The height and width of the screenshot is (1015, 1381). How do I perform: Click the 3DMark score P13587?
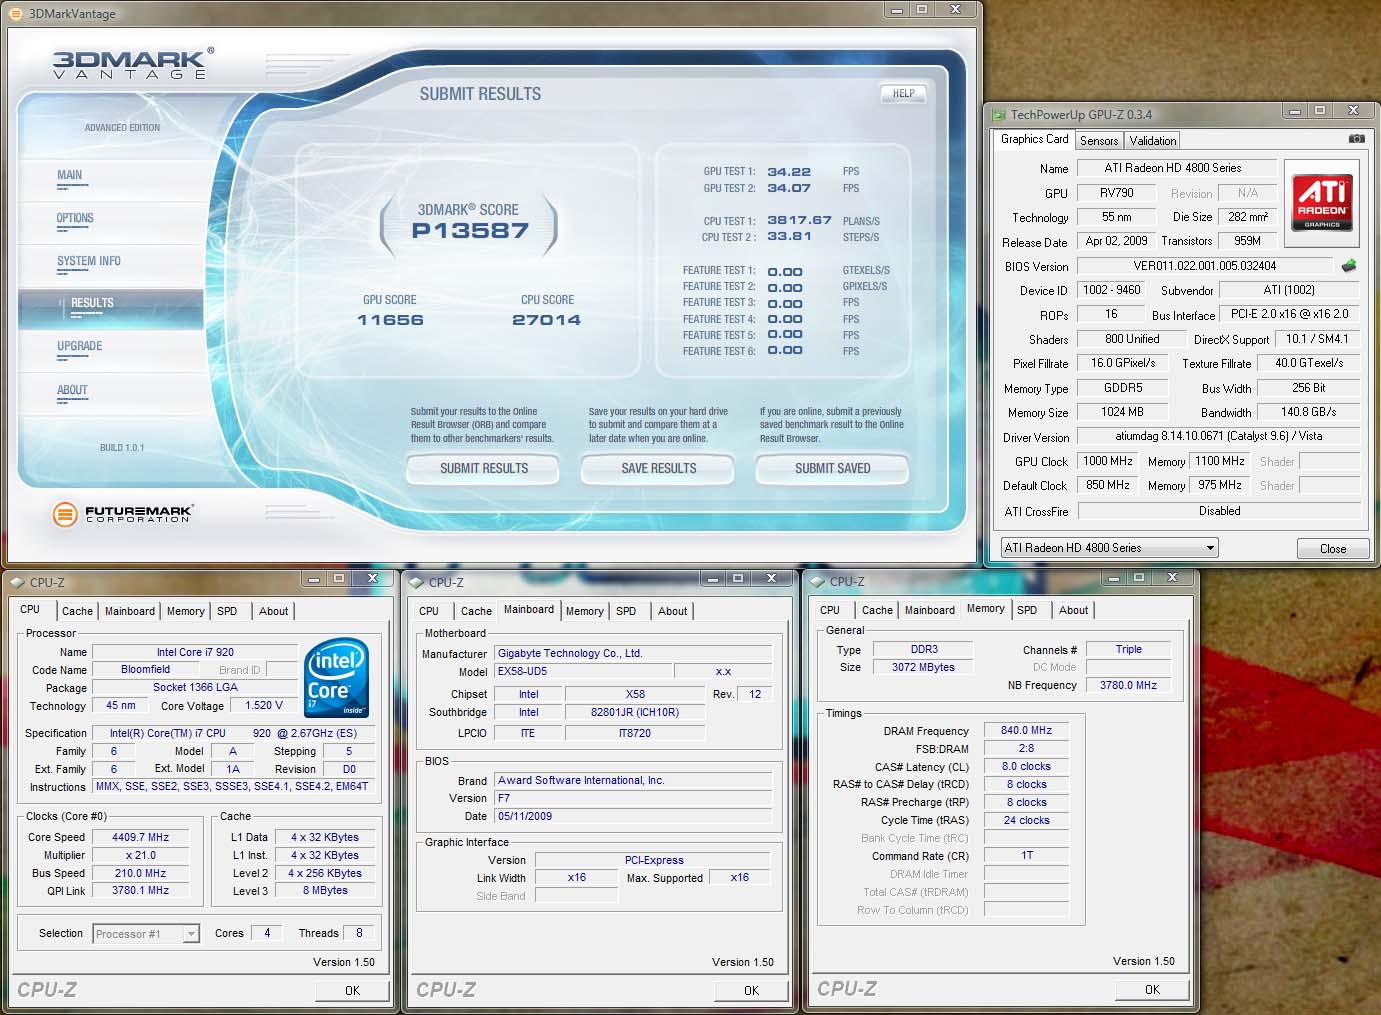pos(470,231)
